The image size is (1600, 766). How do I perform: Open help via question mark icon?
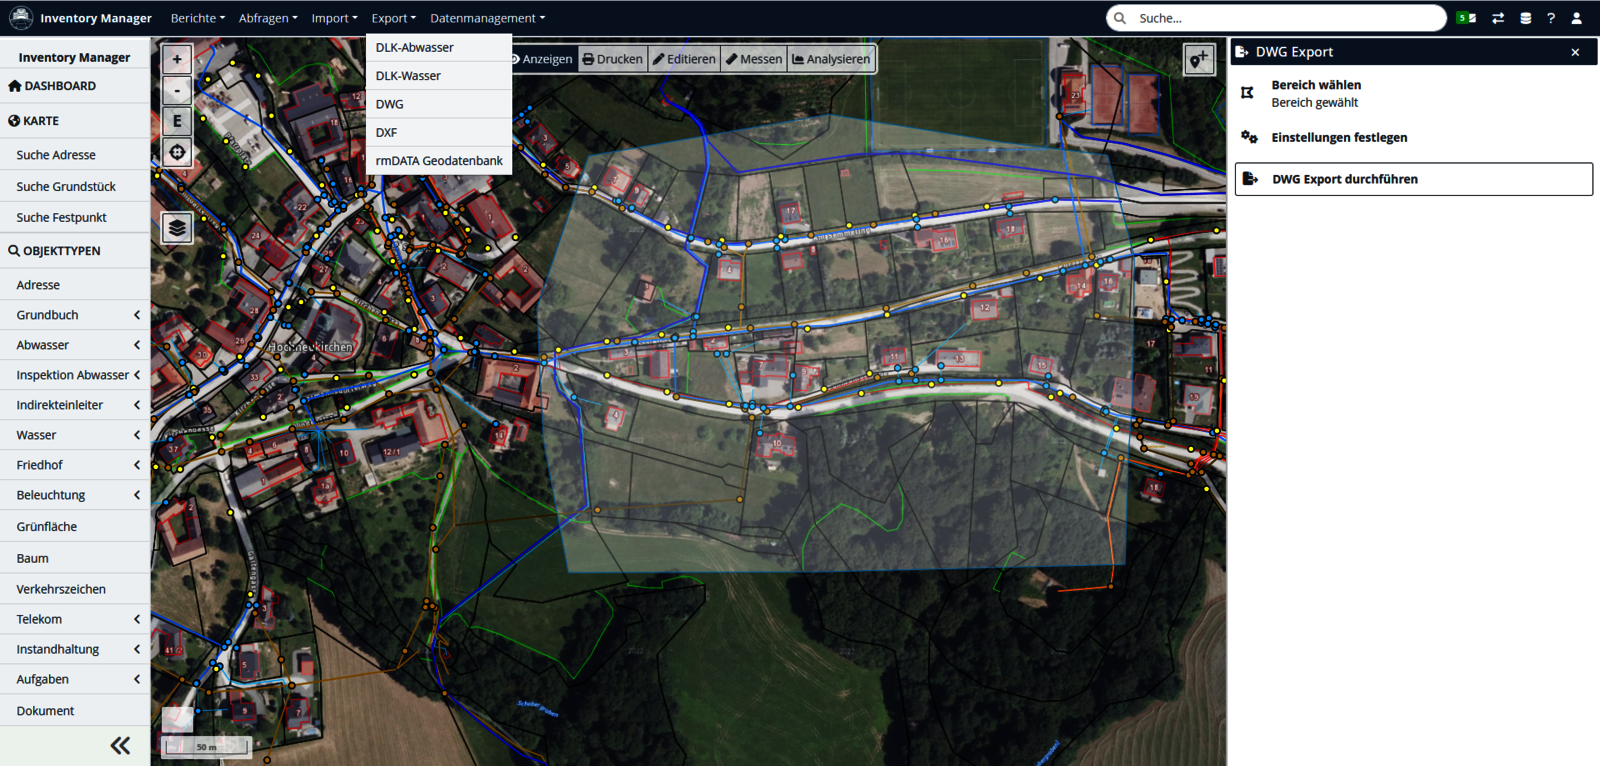(x=1551, y=18)
